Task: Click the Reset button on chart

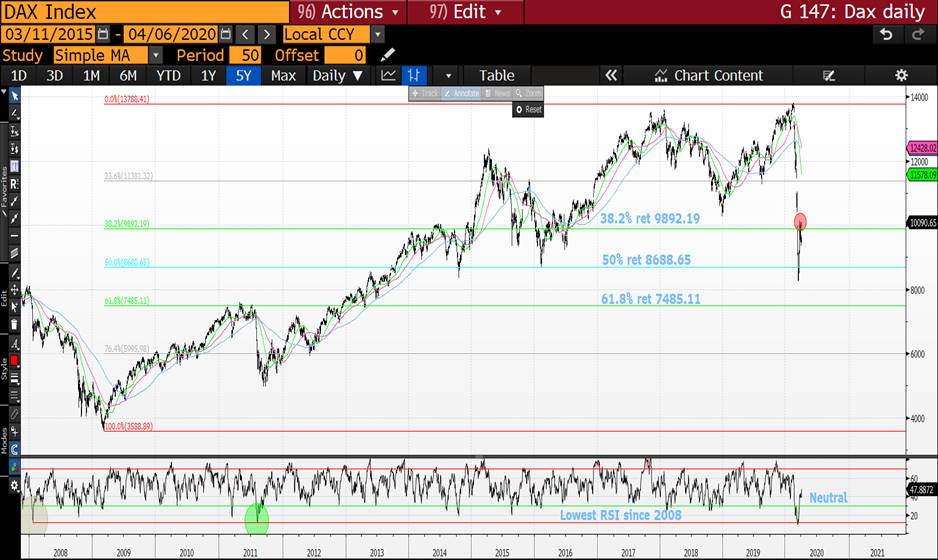Action: [528, 109]
